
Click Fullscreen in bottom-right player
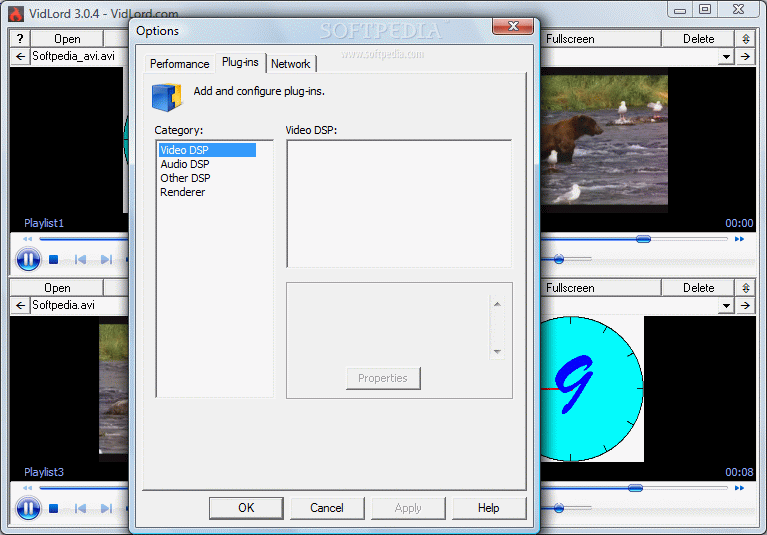click(601, 288)
